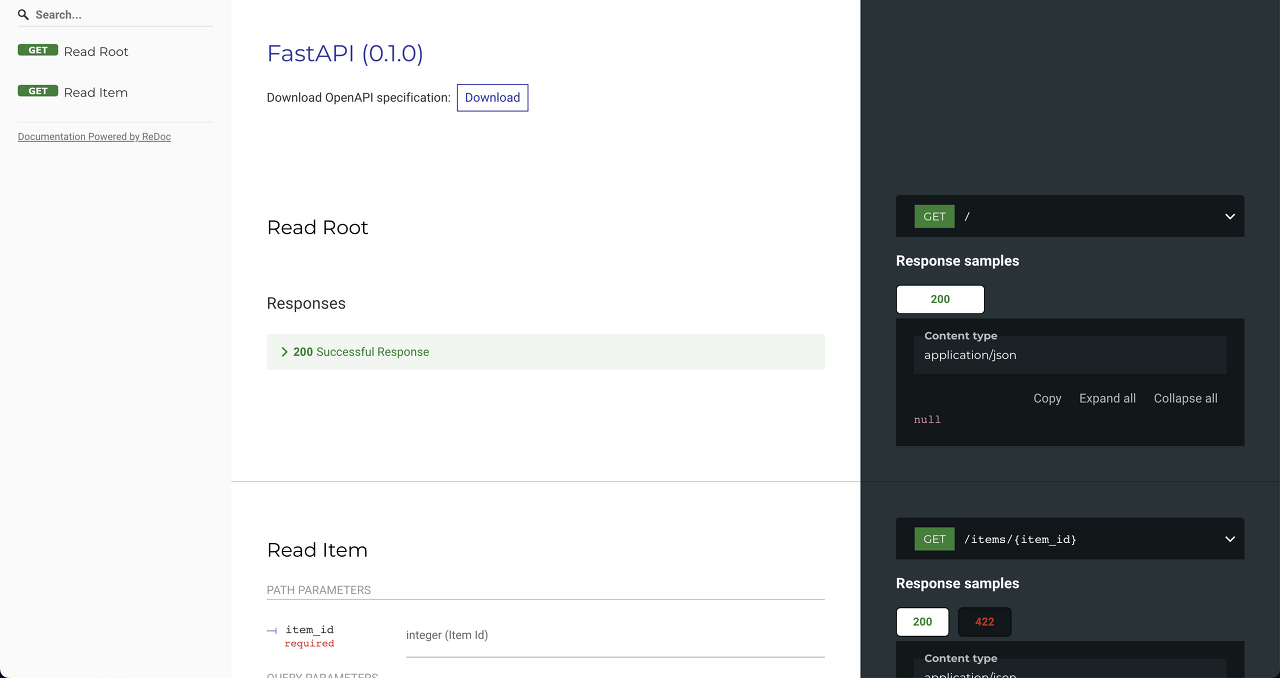Image resolution: width=1280 pixels, height=678 pixels.
Task: Click the GET badge for root path
Action: [x=934, y=216]
